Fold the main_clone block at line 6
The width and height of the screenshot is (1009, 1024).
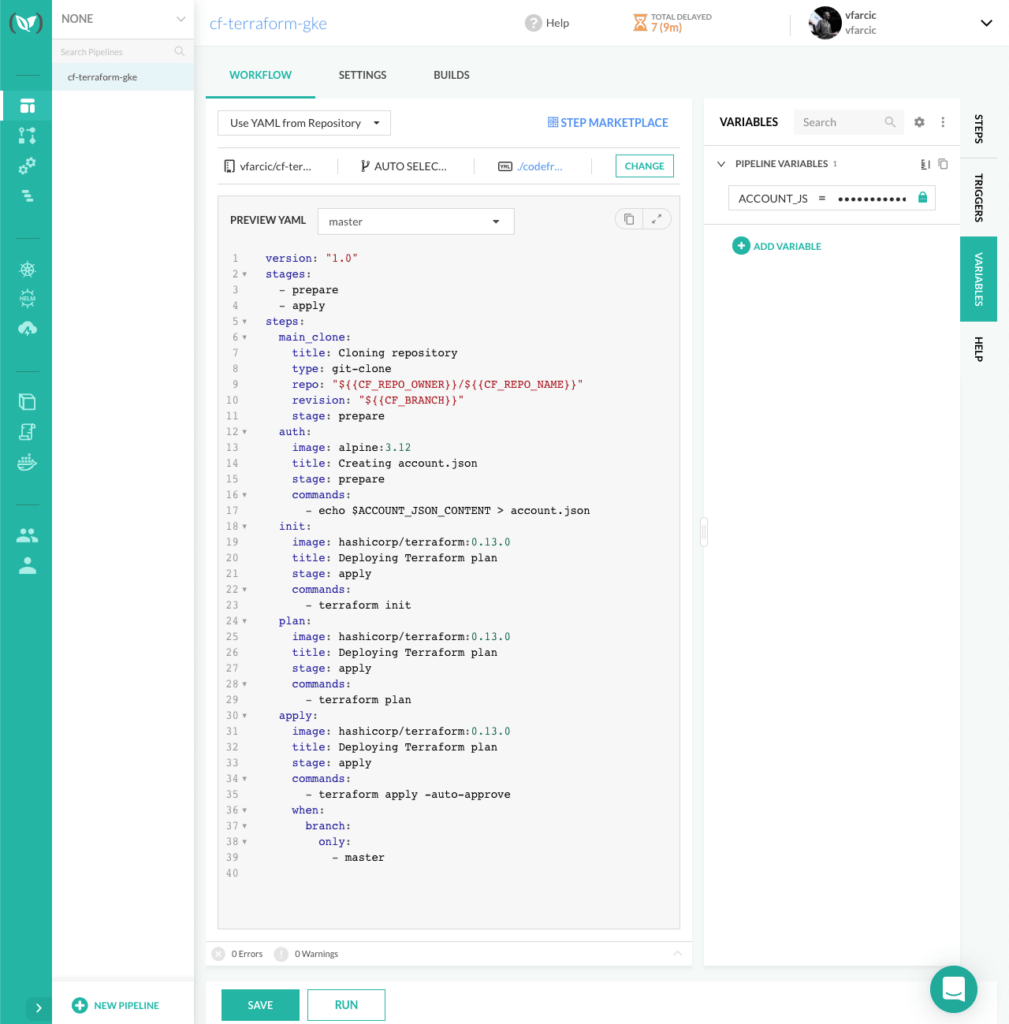click(x=245, y=337)
